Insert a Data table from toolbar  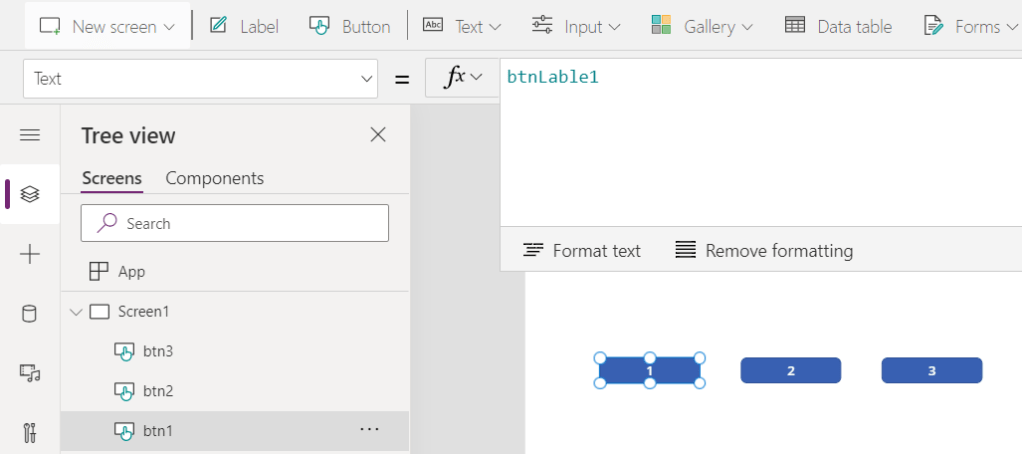tap(838, 26)
